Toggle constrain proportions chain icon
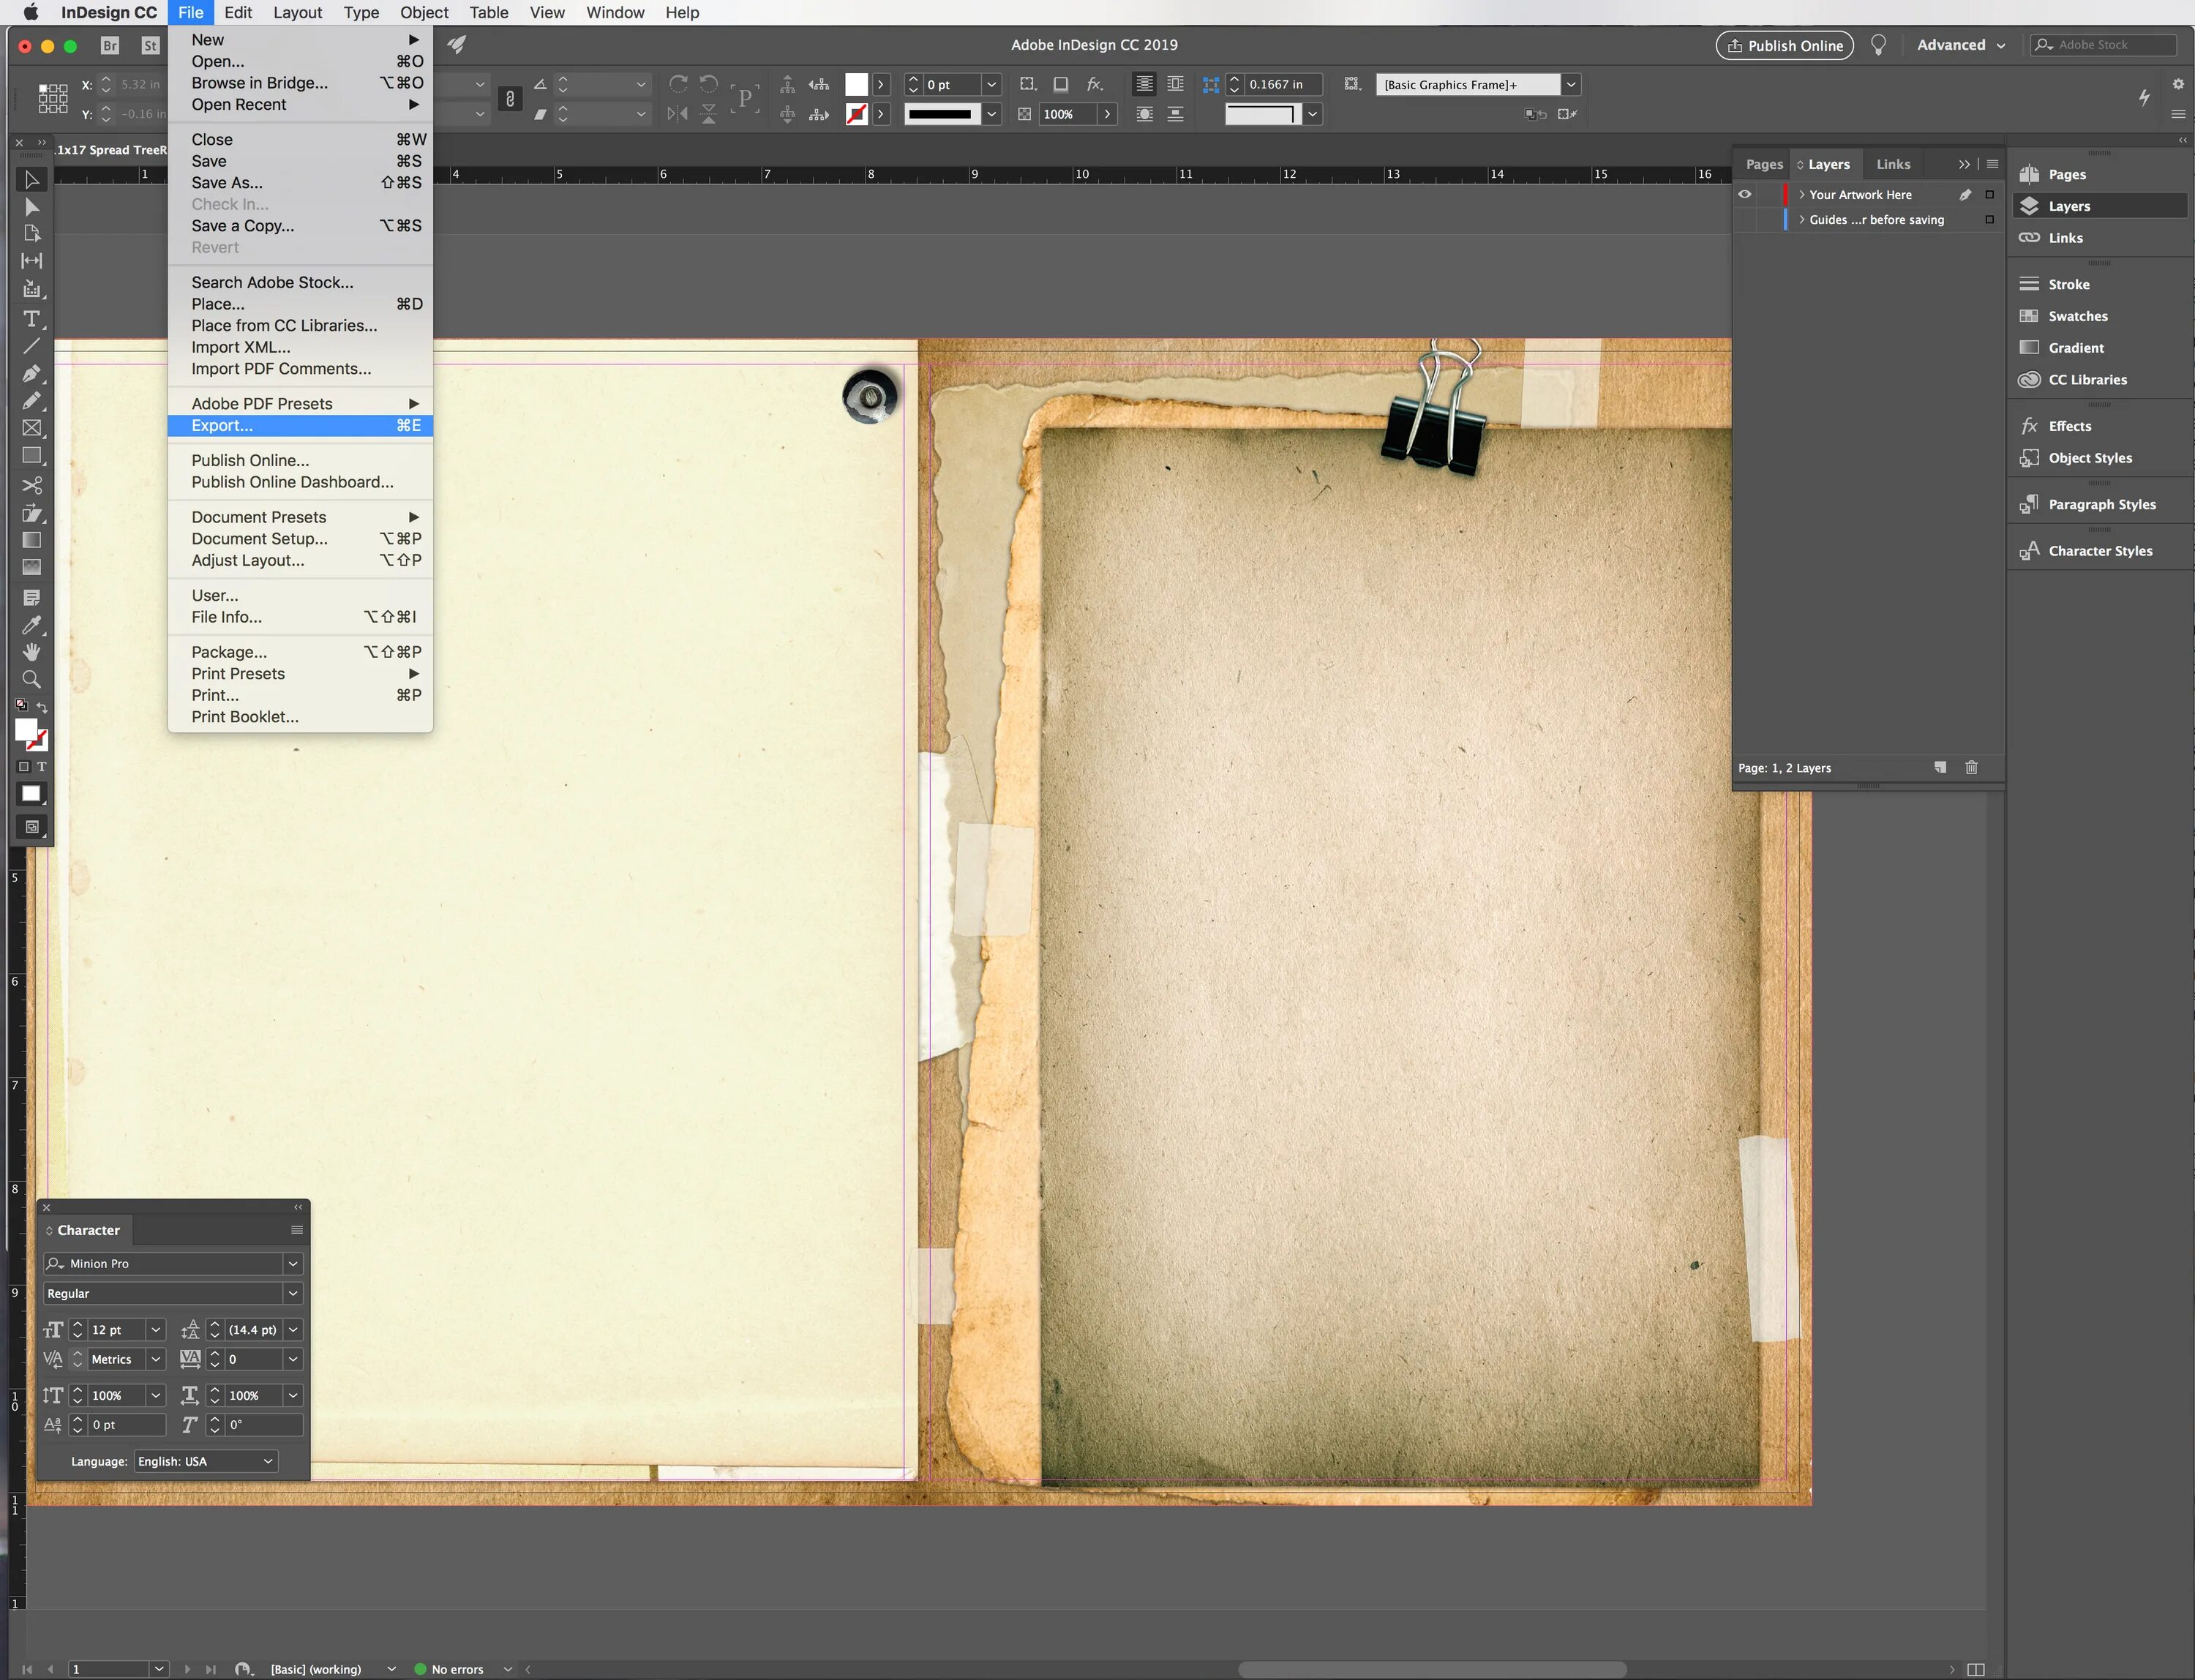Image resolution: width=2195 pixels, height=1680 pixels. coord(510,99)
